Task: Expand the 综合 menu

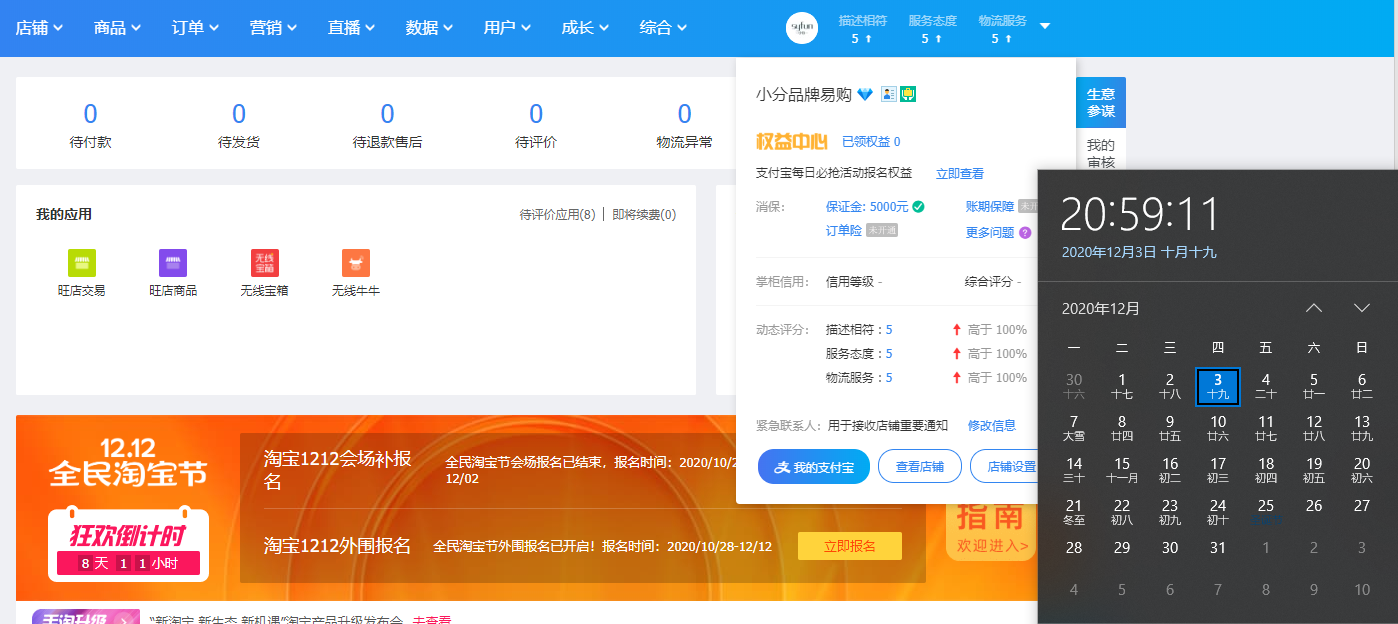Action: point(664,28)
